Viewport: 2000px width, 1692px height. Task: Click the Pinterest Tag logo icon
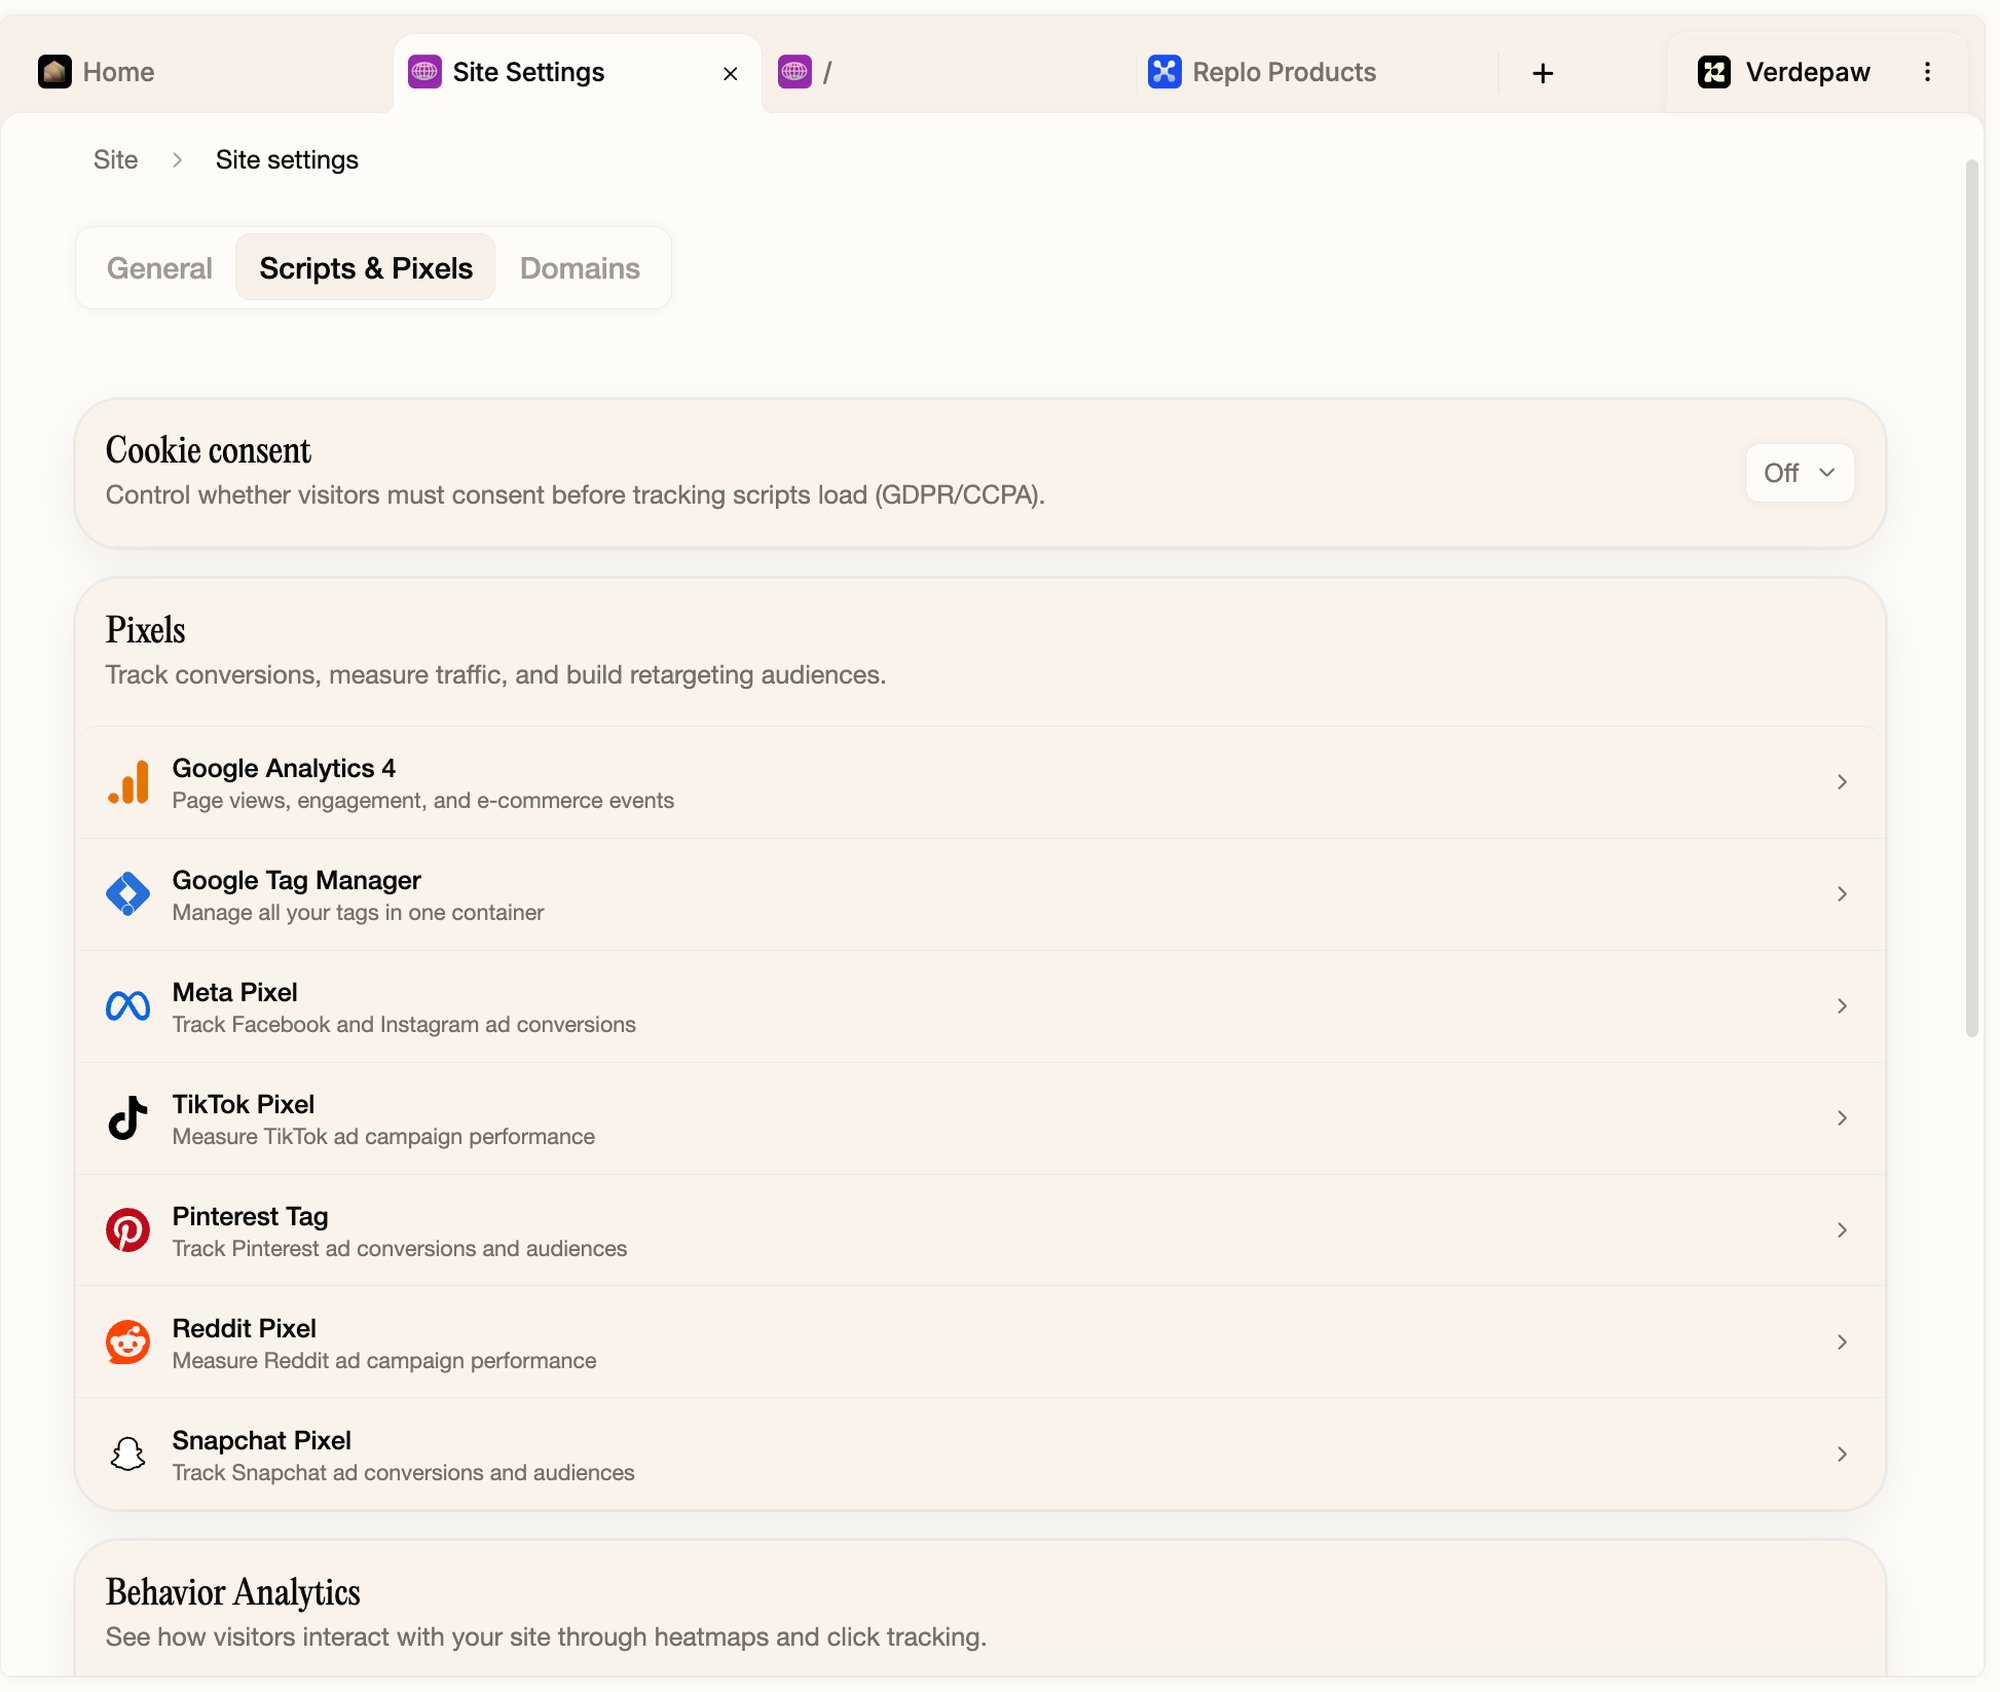(128, 1230)
